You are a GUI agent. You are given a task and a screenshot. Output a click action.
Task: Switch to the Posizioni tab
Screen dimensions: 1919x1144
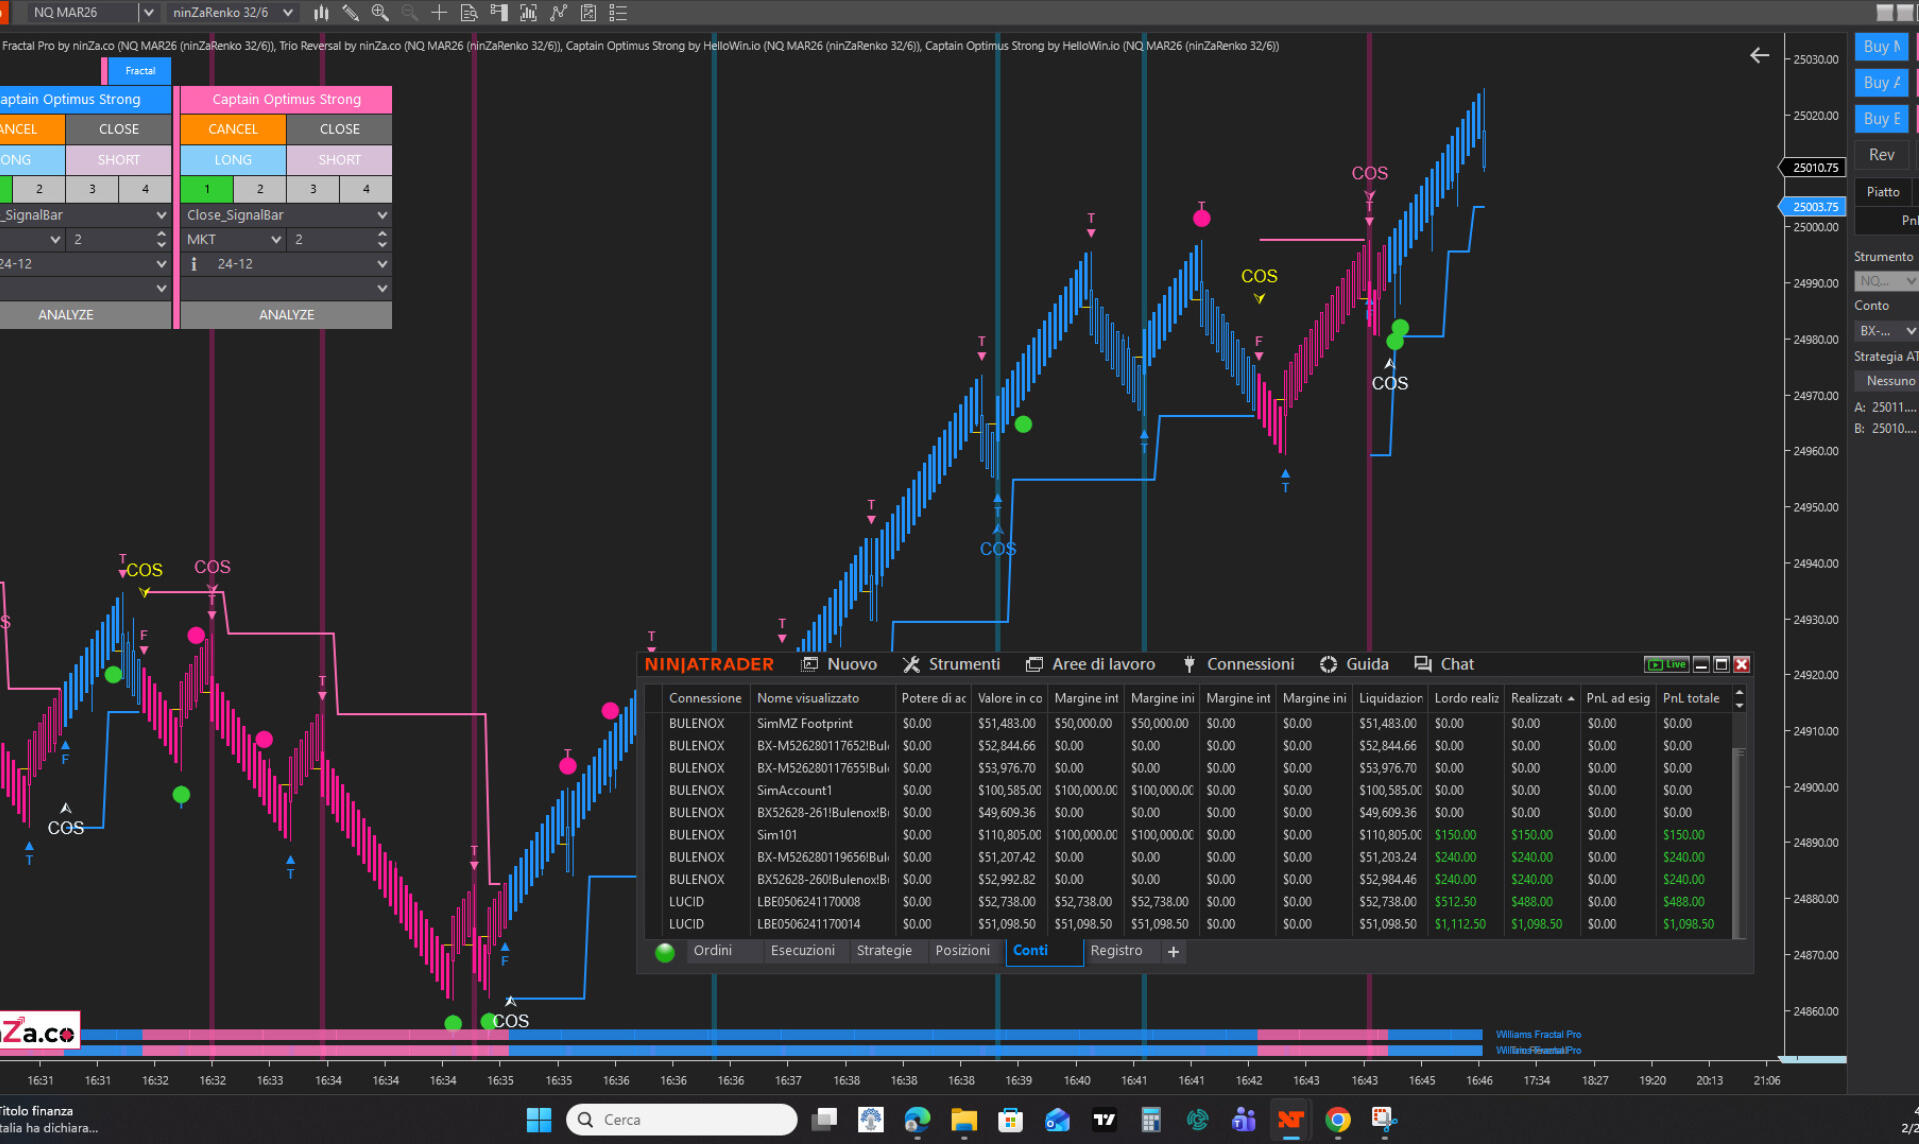coord(962,951)
